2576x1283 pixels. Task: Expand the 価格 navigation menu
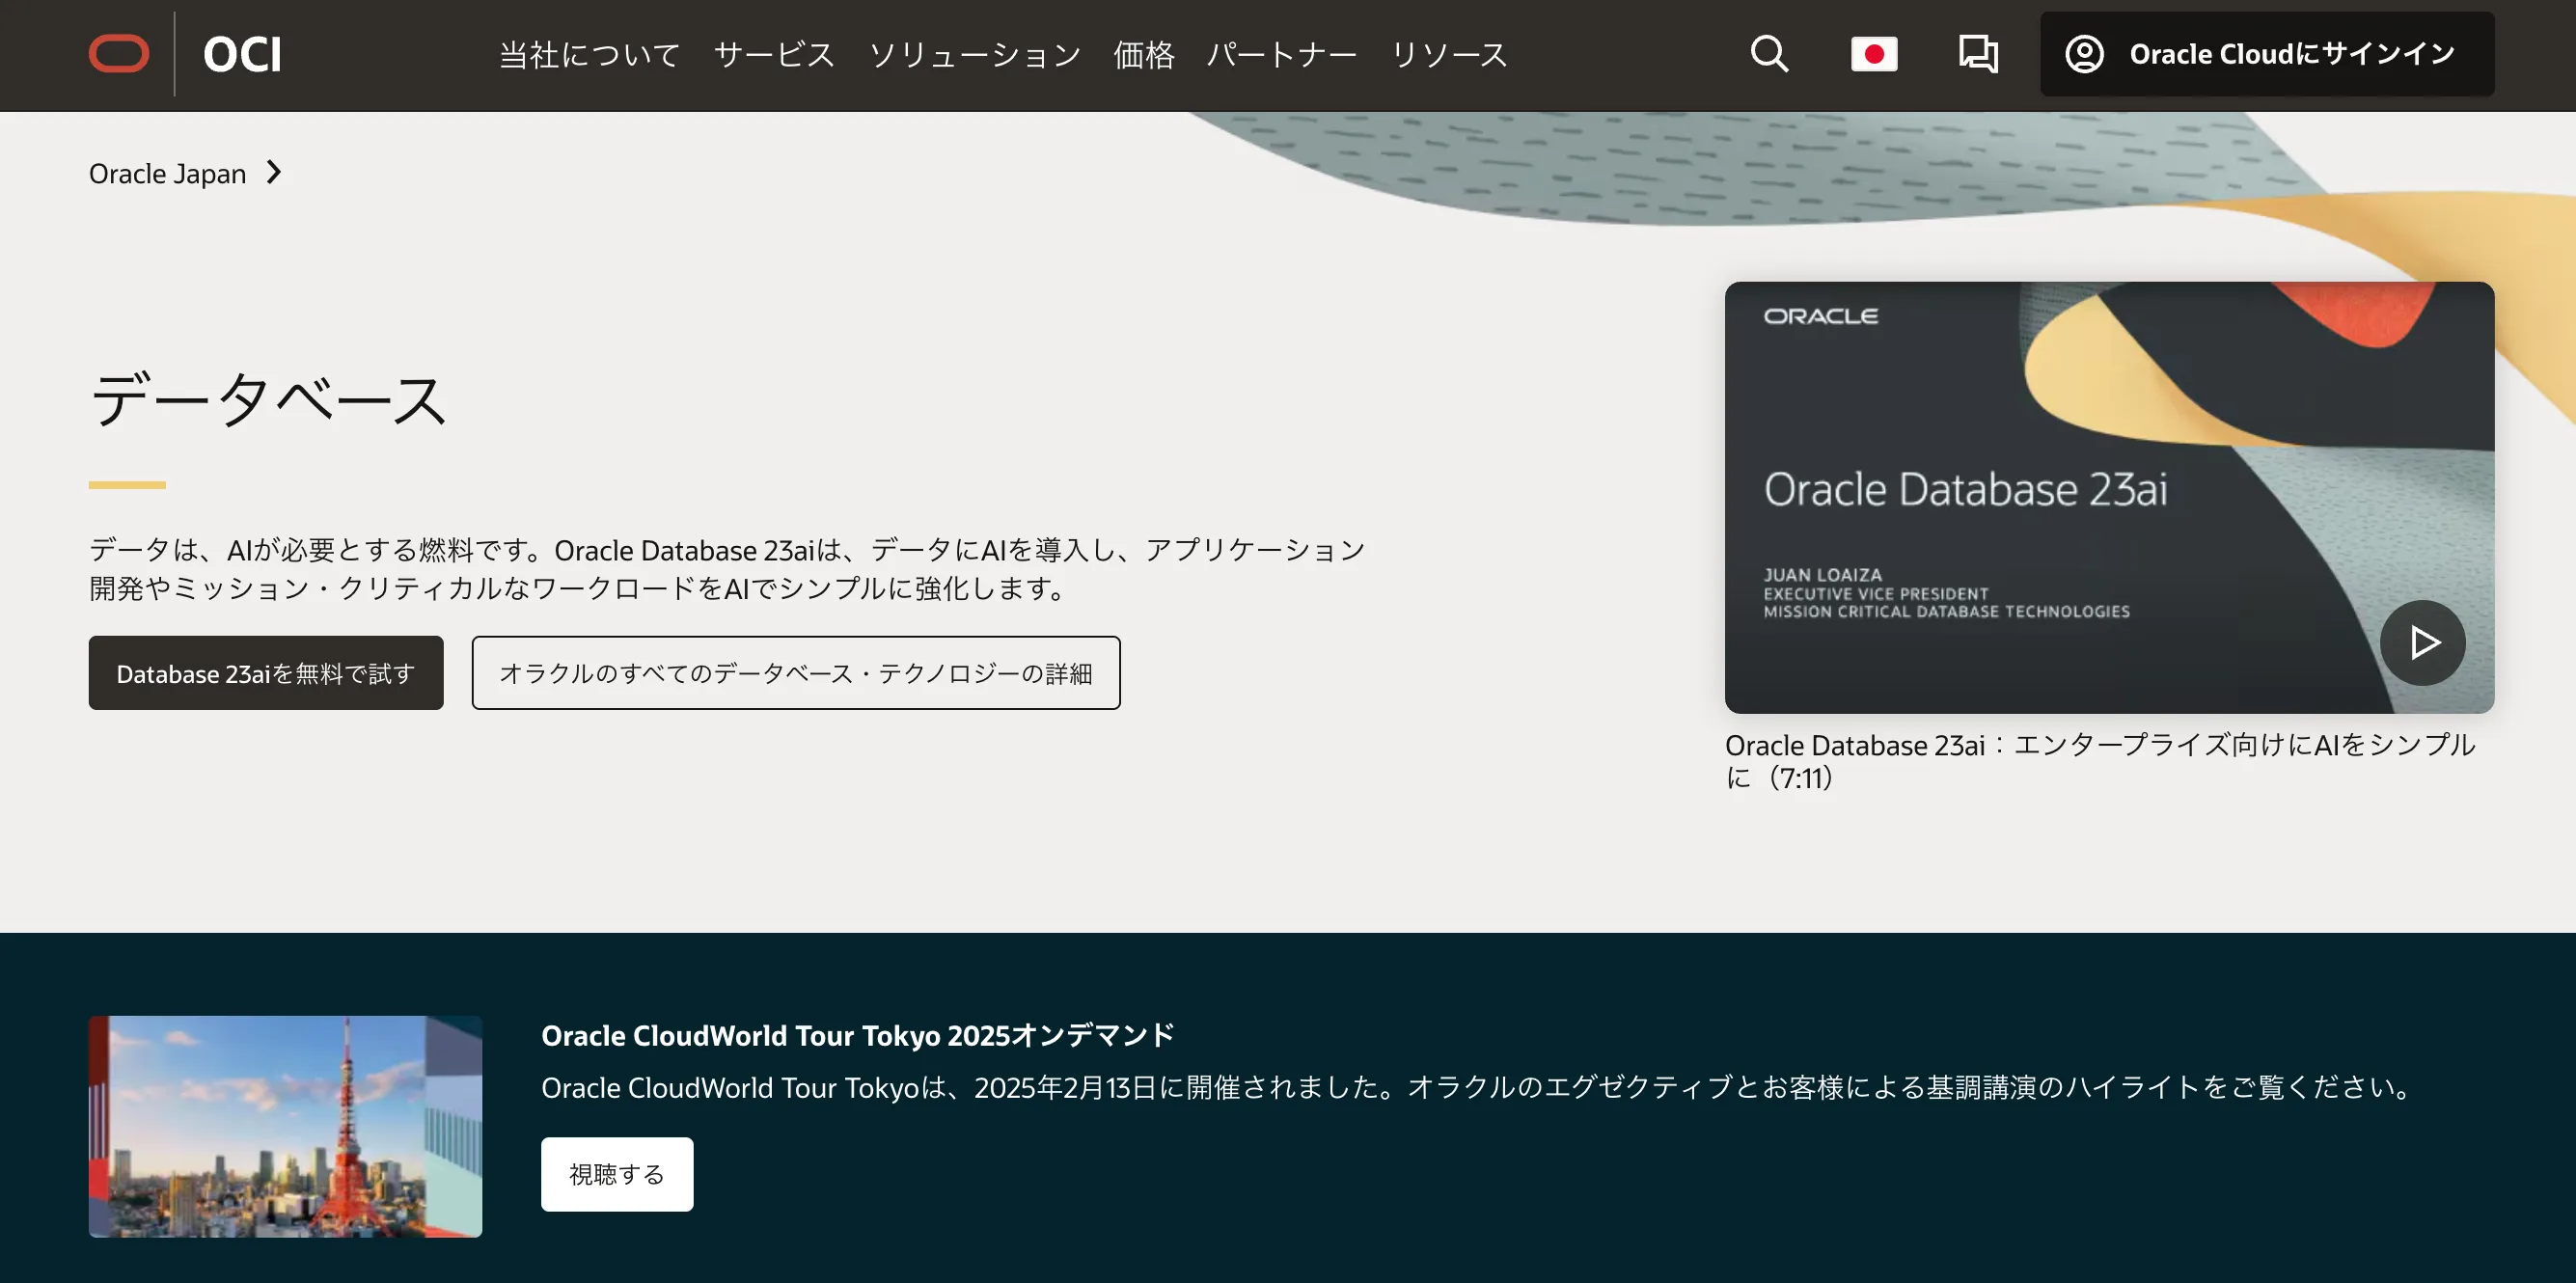pyautogui.click(x=1144, y=54)
